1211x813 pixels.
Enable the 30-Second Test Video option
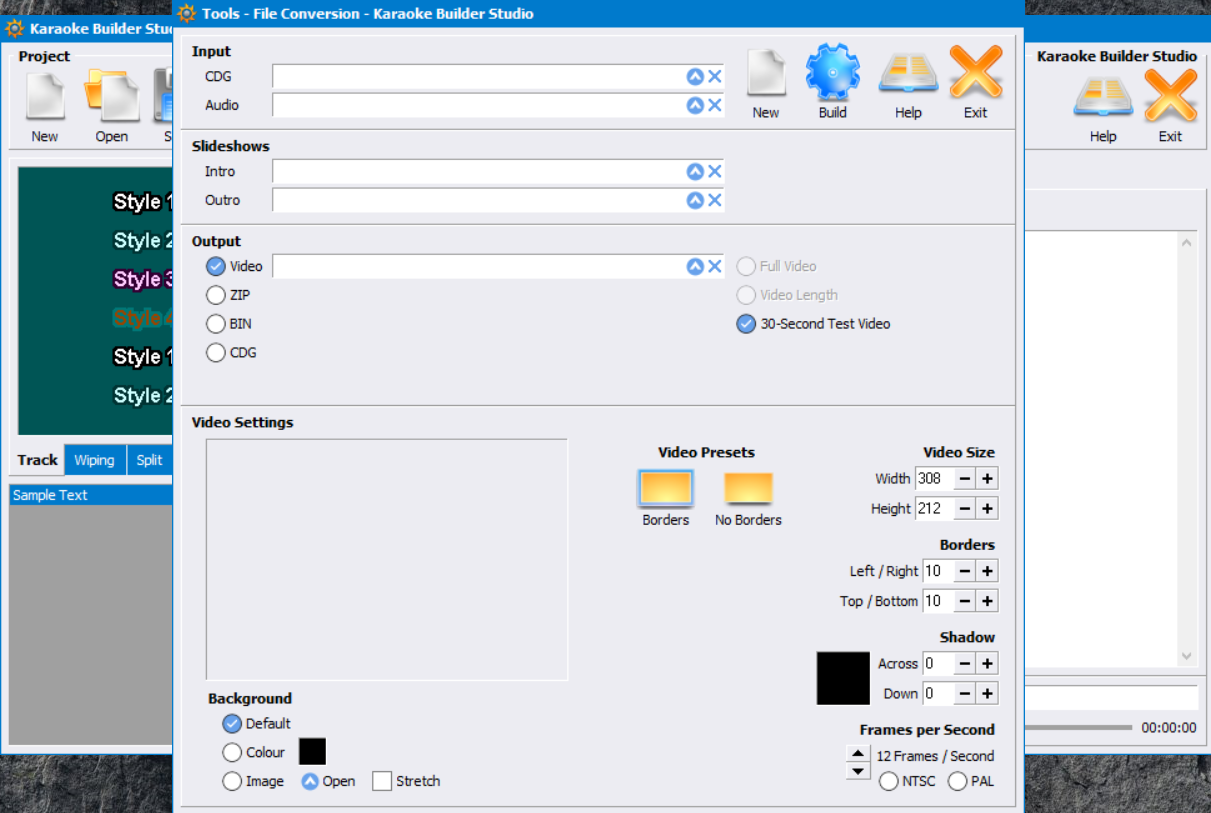coord(746,323)
